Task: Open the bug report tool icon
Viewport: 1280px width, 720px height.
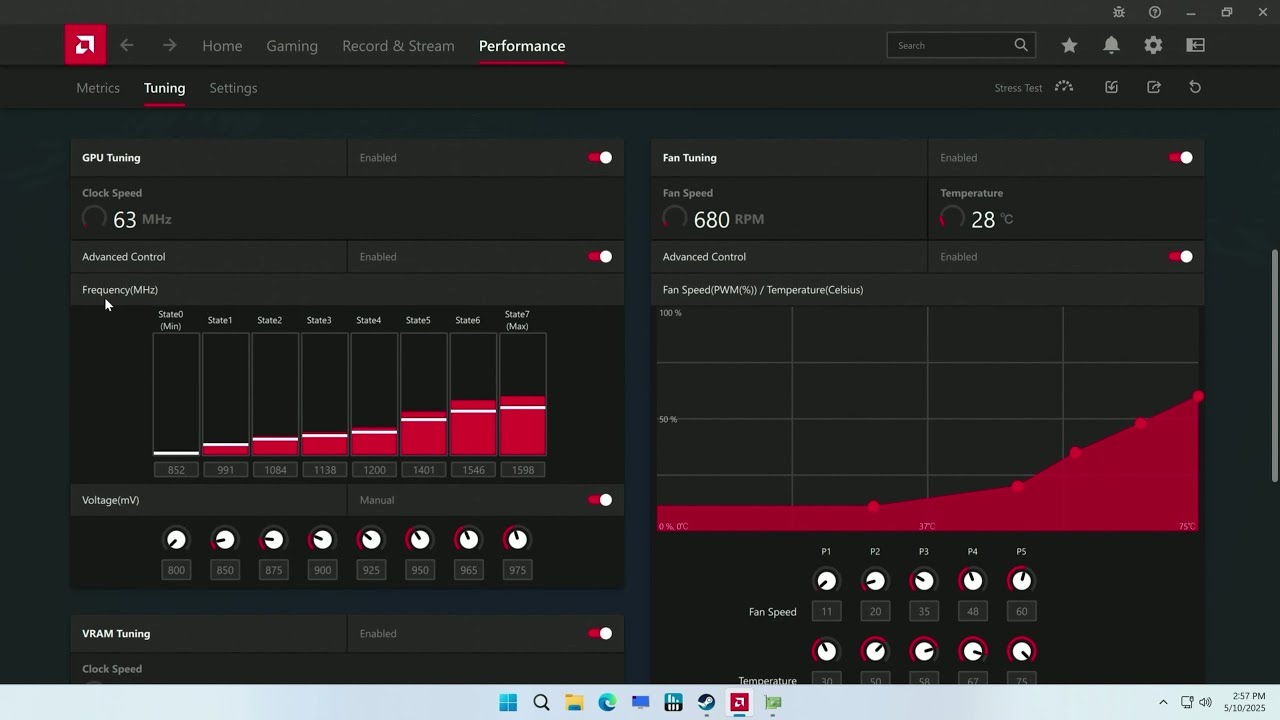Action: (1119, 12)
